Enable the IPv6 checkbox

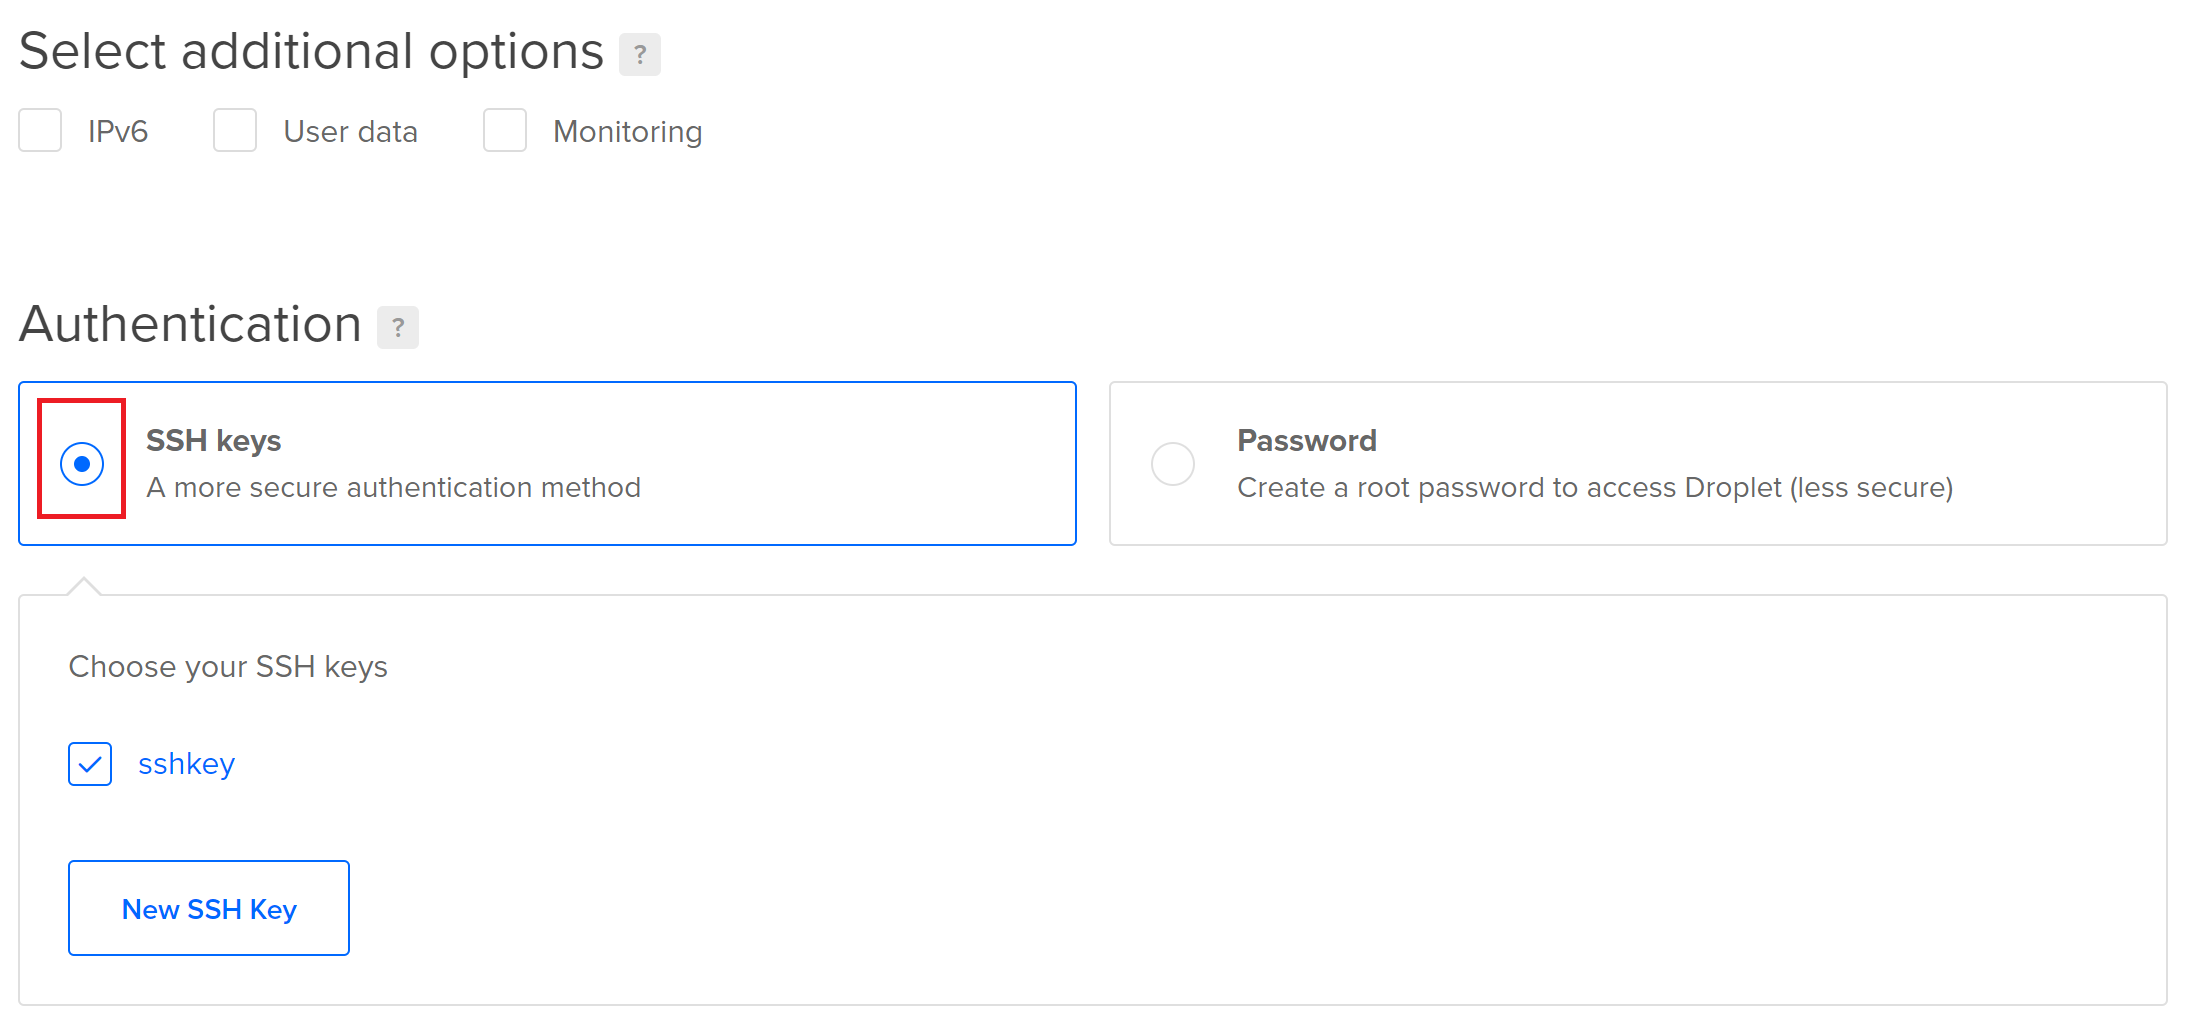click(40, 131)
